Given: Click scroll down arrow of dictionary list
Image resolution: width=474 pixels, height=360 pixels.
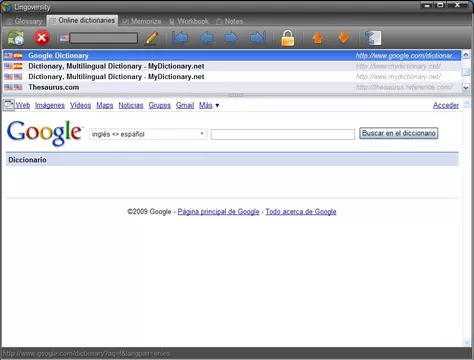Looking at the screenshot, I should pos(466,87).
